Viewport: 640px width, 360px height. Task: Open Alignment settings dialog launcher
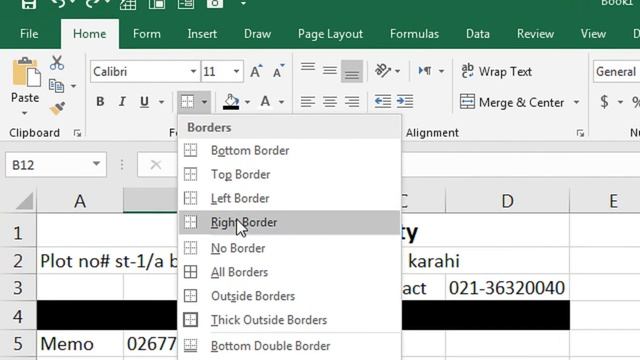click(580, 133)
